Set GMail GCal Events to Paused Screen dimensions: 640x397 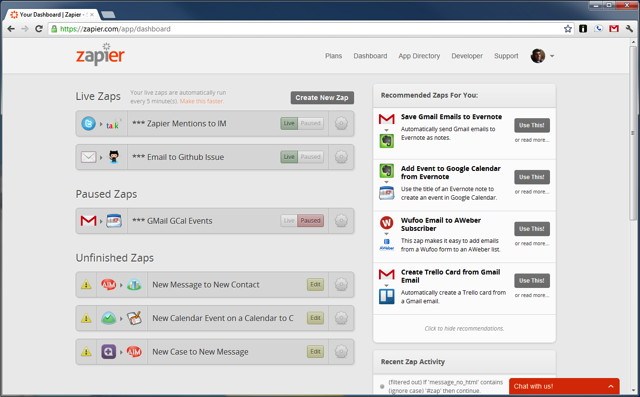(311, 221)
